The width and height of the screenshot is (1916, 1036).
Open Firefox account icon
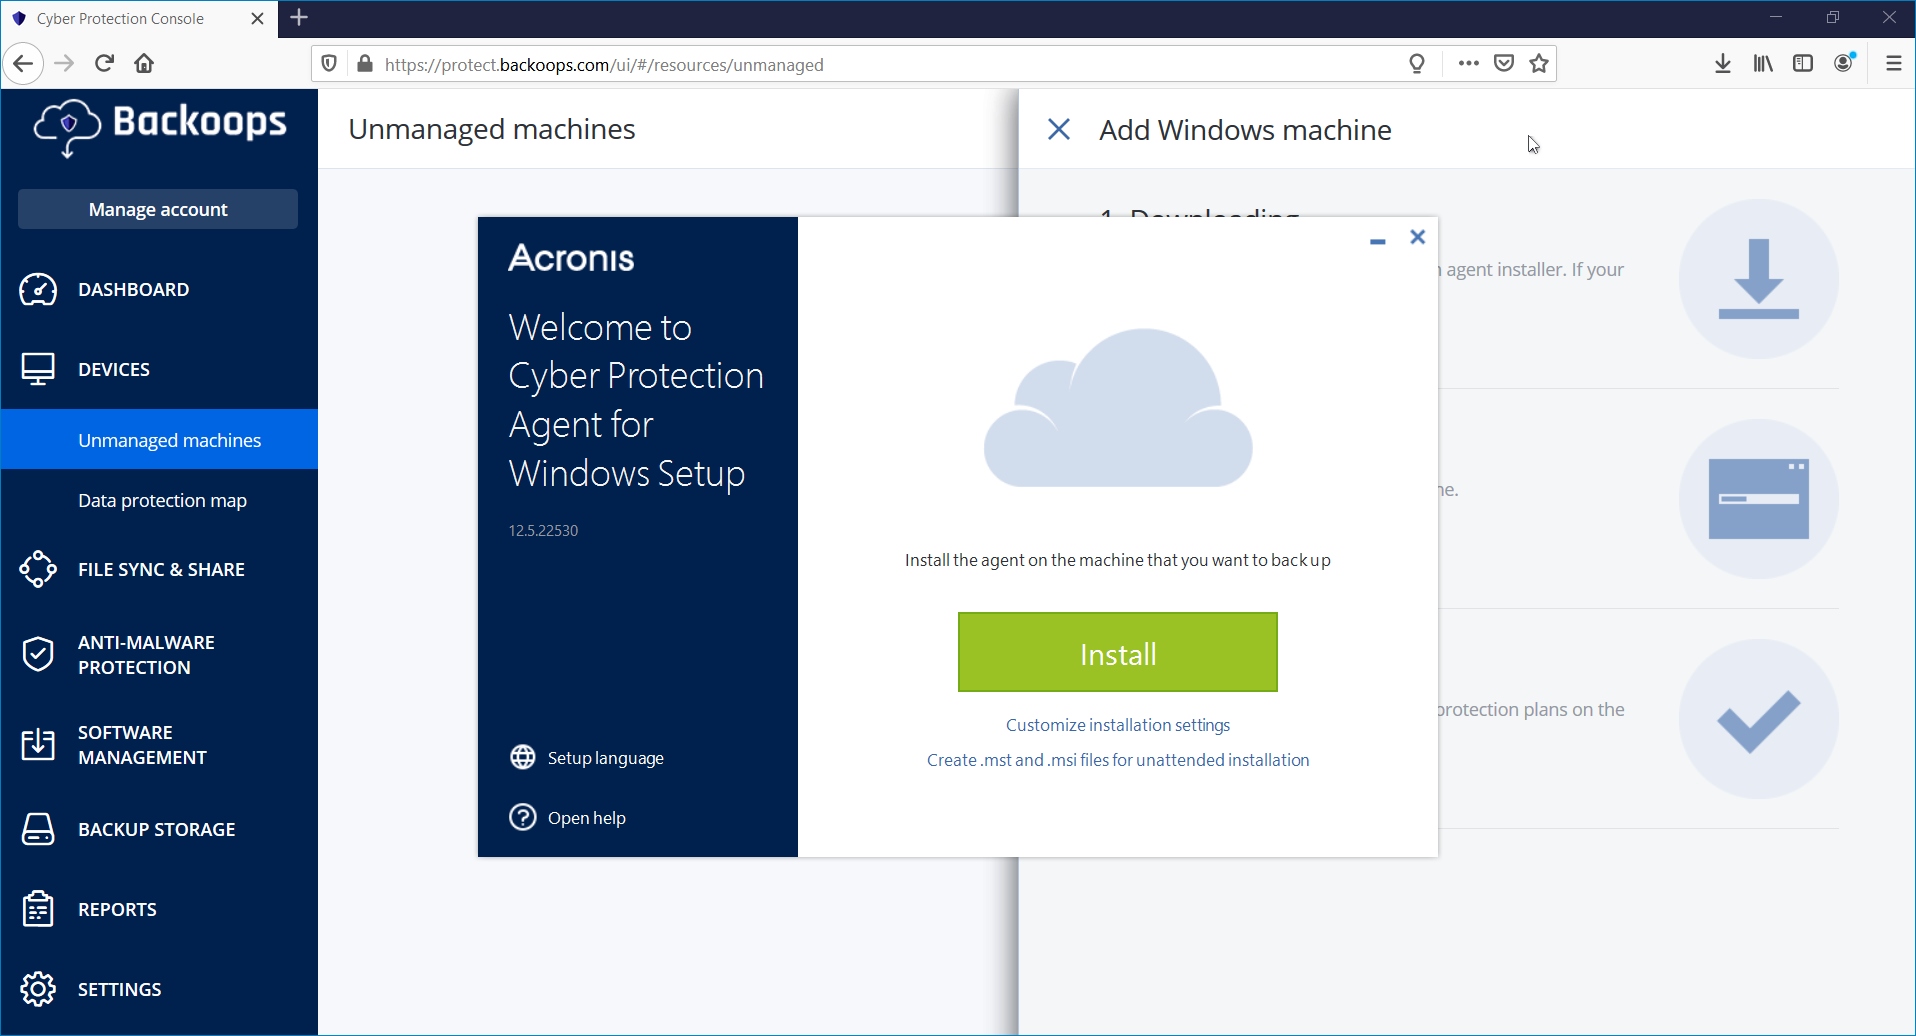(1845, 62)
